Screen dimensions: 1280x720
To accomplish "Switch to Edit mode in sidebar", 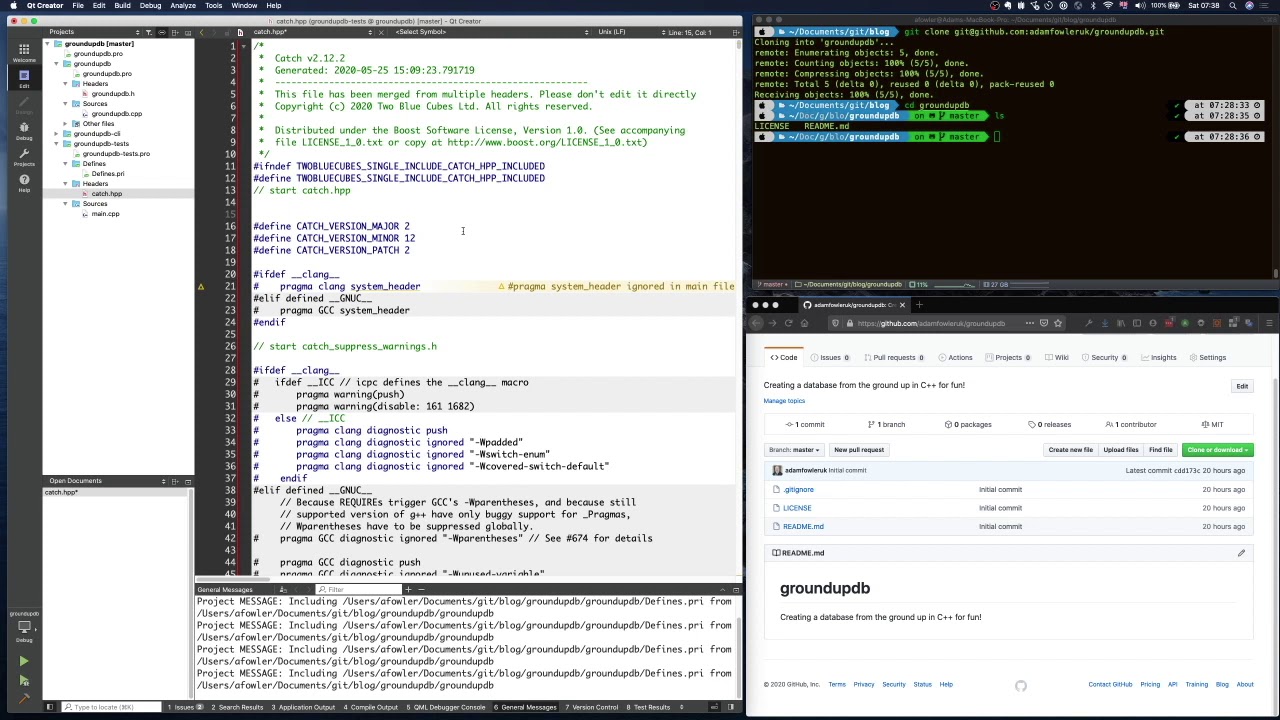I will pos(24,77).
